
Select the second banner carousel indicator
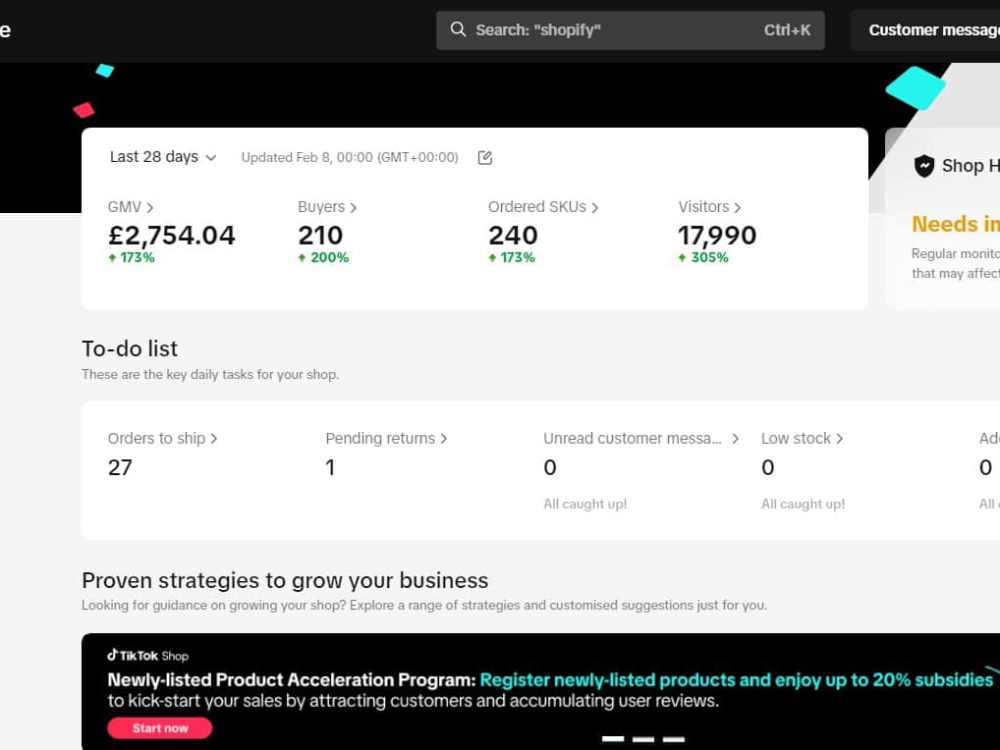[643, 739]
